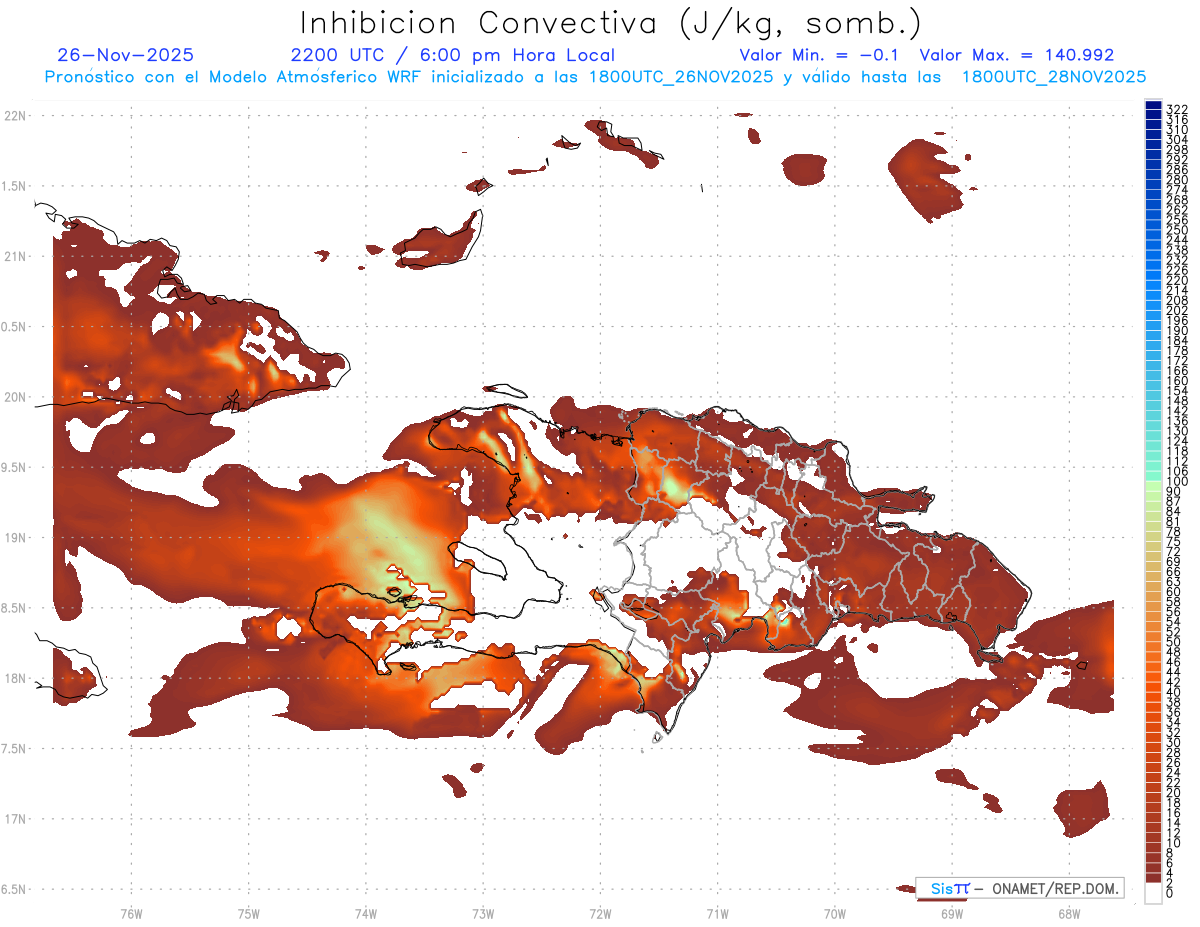Click the "69W" longitude label
The width and height of the screenshot is (1200, 927).
pyautogui.click(x=952, y=912)
